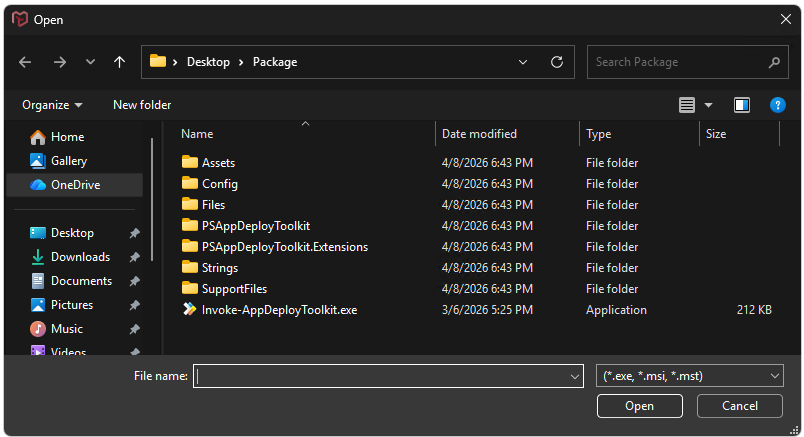The height and width of the screenshot is (437, 804).
Task: Refresh the Package folder listing
Action: click(x=557, y=62)
